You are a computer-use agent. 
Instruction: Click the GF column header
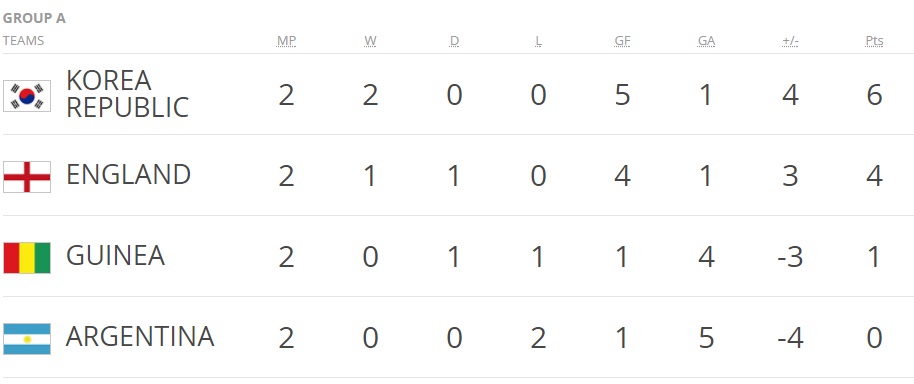coord(623,41)
